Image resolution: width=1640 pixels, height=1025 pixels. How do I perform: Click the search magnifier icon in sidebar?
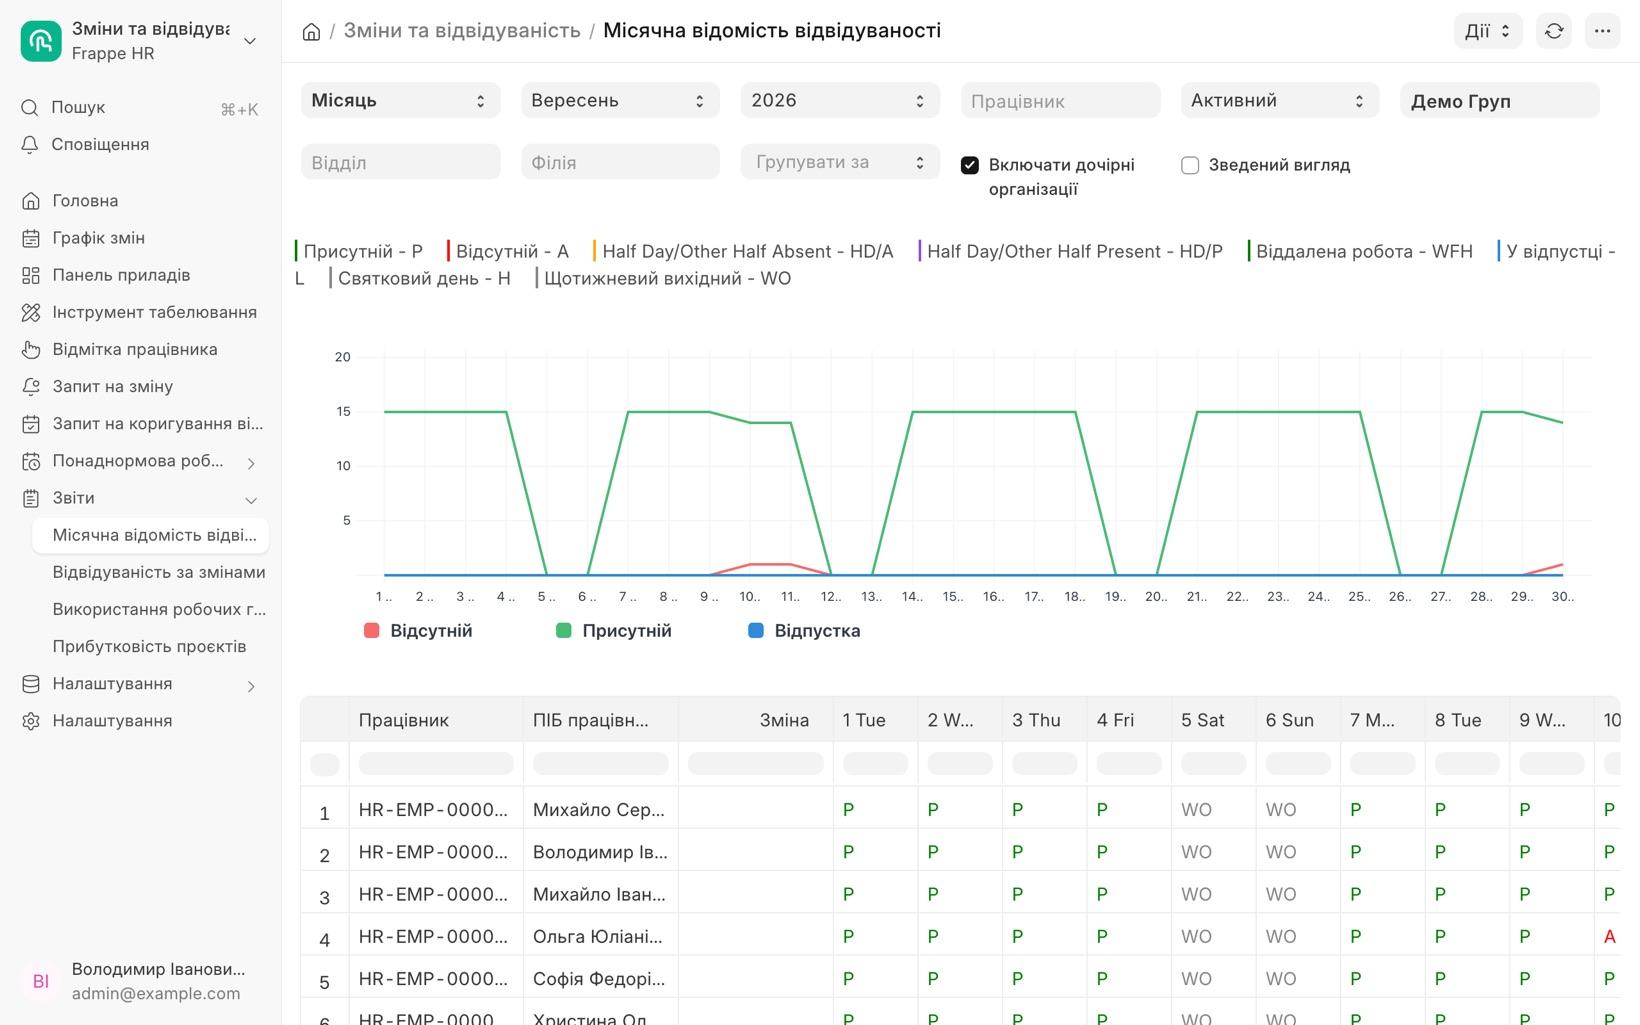click(30, 107)
